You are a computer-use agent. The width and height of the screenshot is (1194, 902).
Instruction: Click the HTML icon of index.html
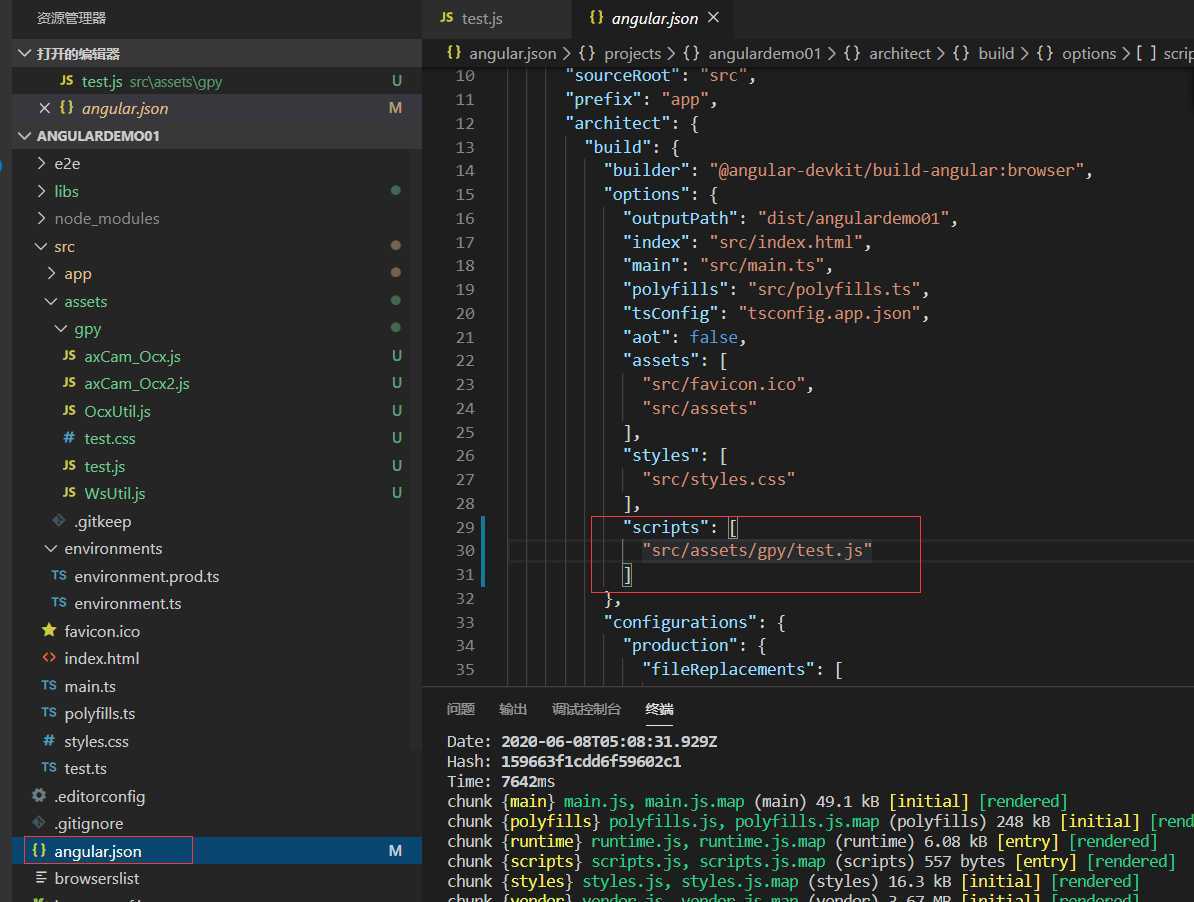(49, 658)
